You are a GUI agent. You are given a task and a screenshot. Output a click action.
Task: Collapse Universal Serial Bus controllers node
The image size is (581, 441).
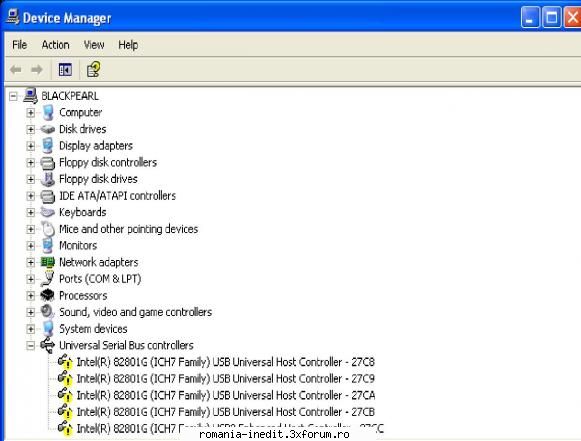[30, 346]
